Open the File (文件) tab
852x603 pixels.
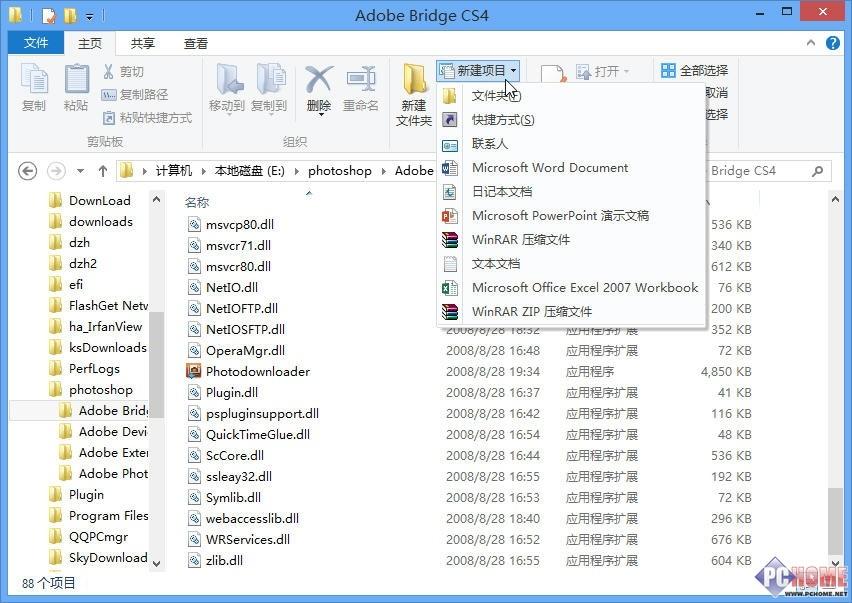pyautogui.click(x=36, y=43)
